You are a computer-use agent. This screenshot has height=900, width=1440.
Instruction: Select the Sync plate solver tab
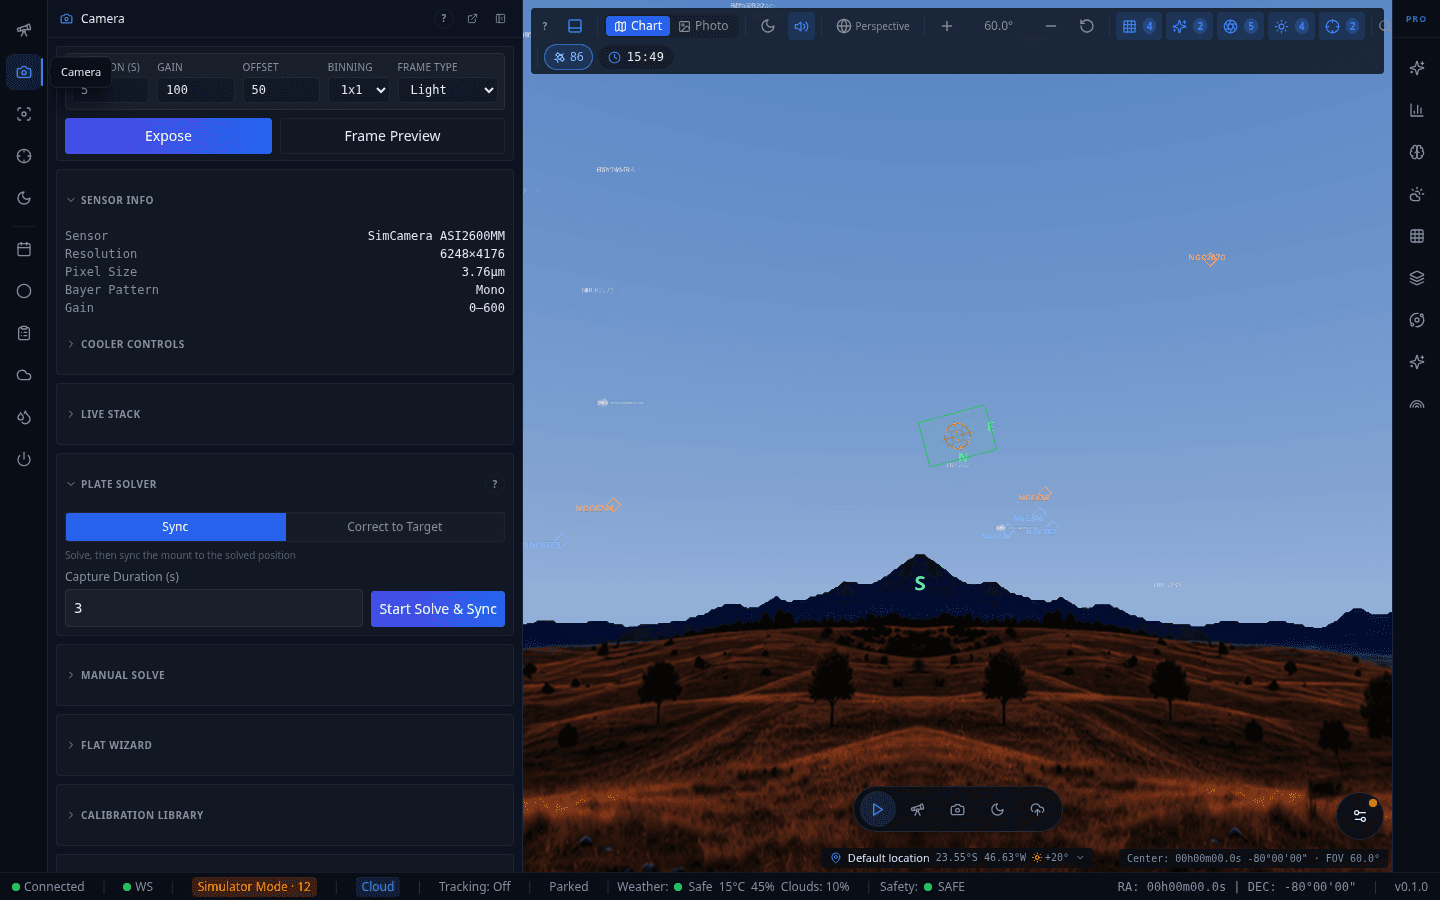point(175,527)
